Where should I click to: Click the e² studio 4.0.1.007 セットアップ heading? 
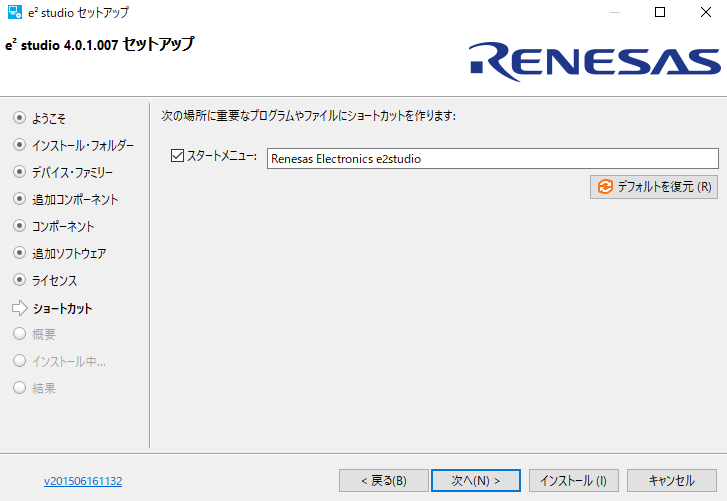tap(100, 44)
